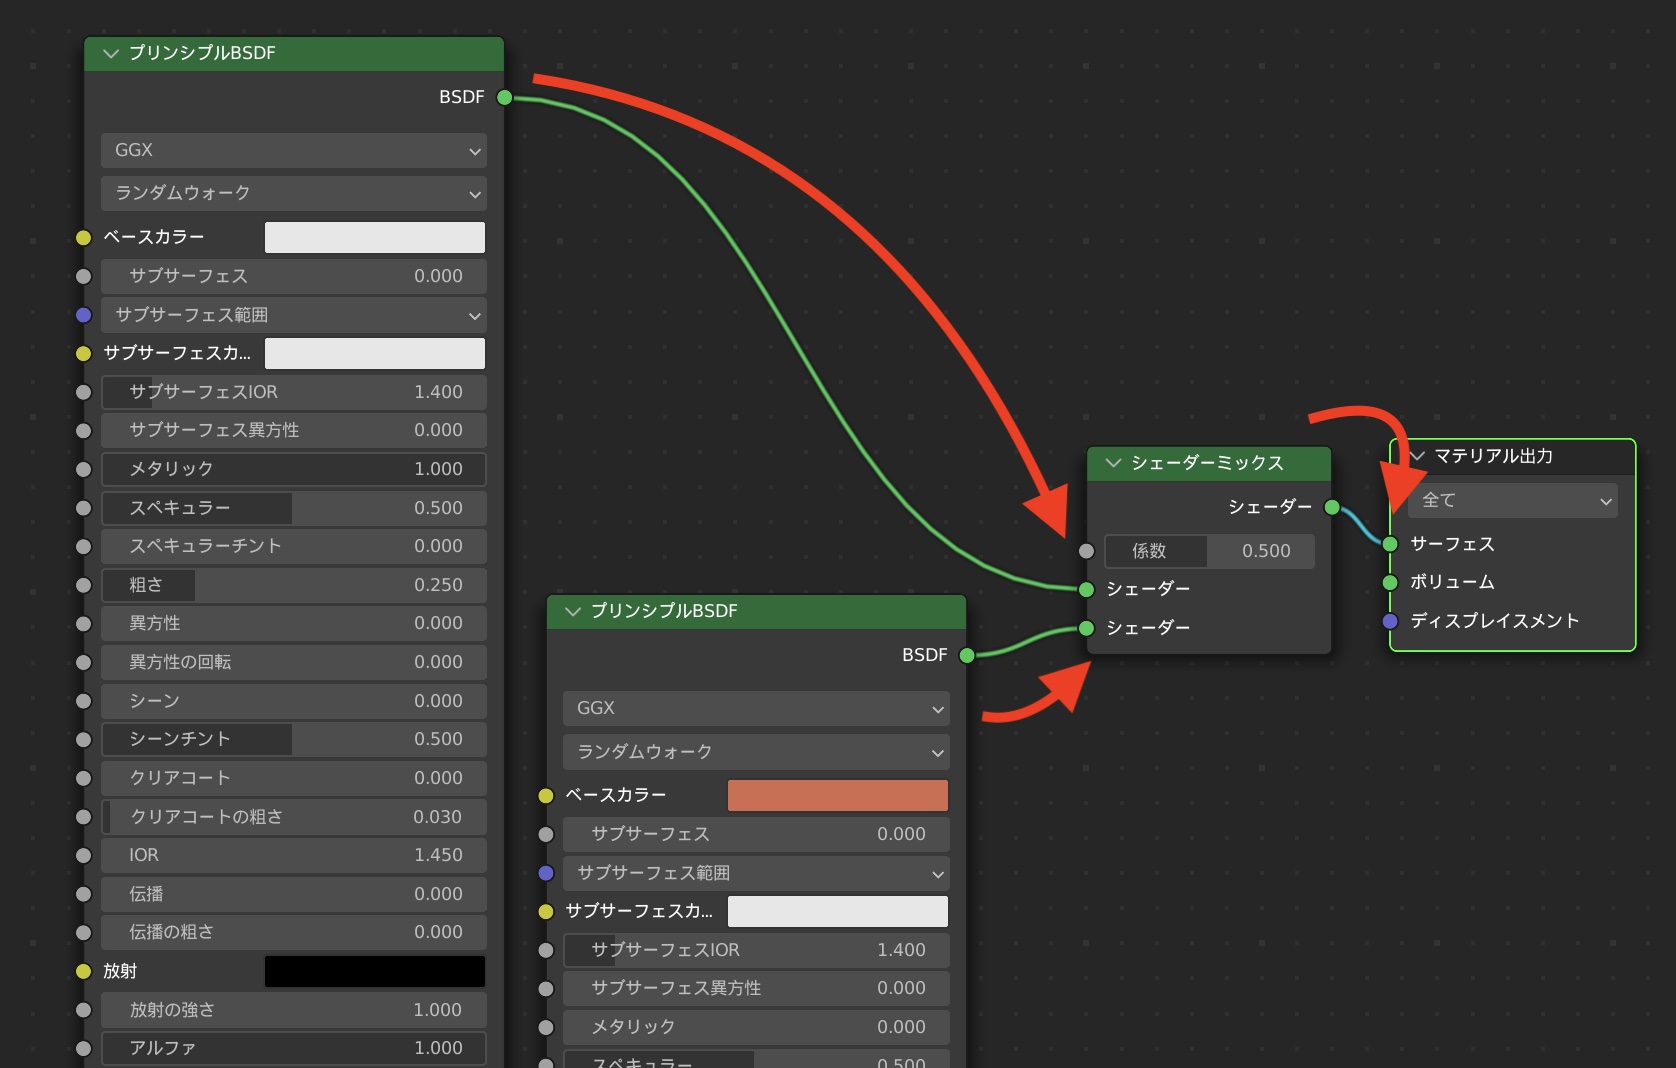The width and height of the screenshot is (1676, 1068).
Task: Click the サーフェス input socket on Material Output
Action: [1390, 544]
